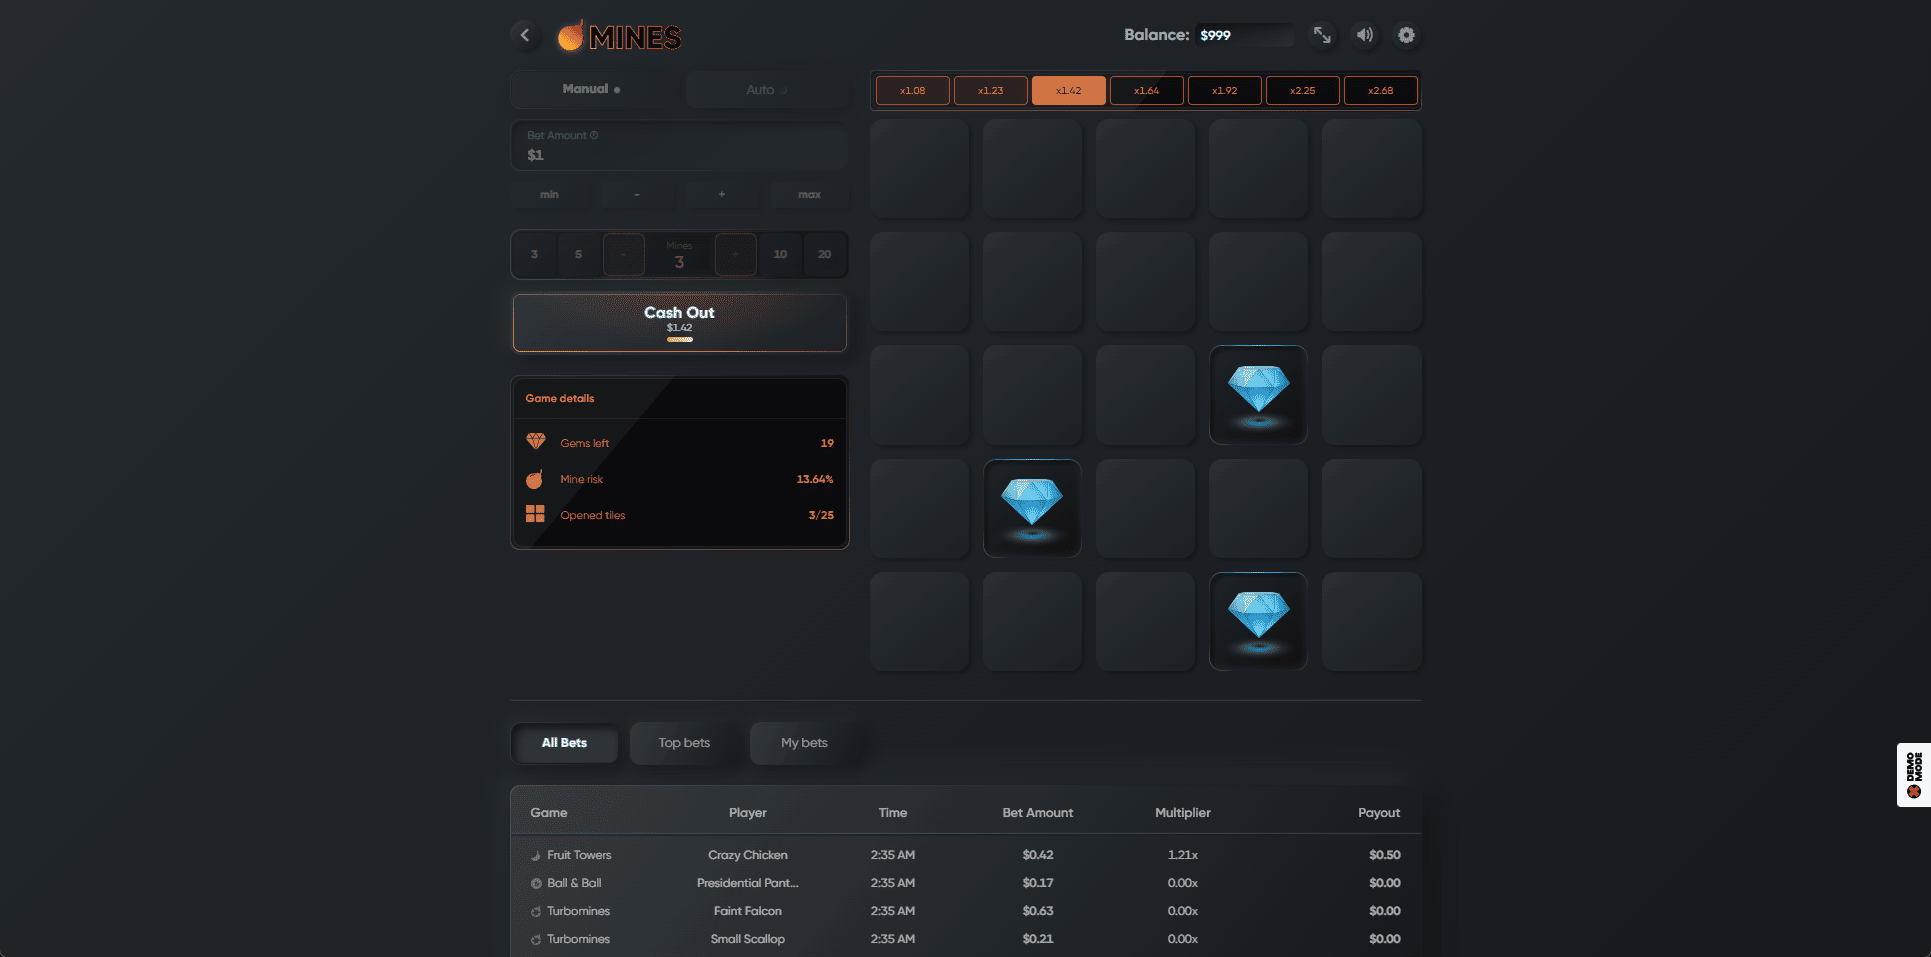Select 3 mines preset
The width and height of the screenshot is (1931, 957).
(x=534, y=254)
